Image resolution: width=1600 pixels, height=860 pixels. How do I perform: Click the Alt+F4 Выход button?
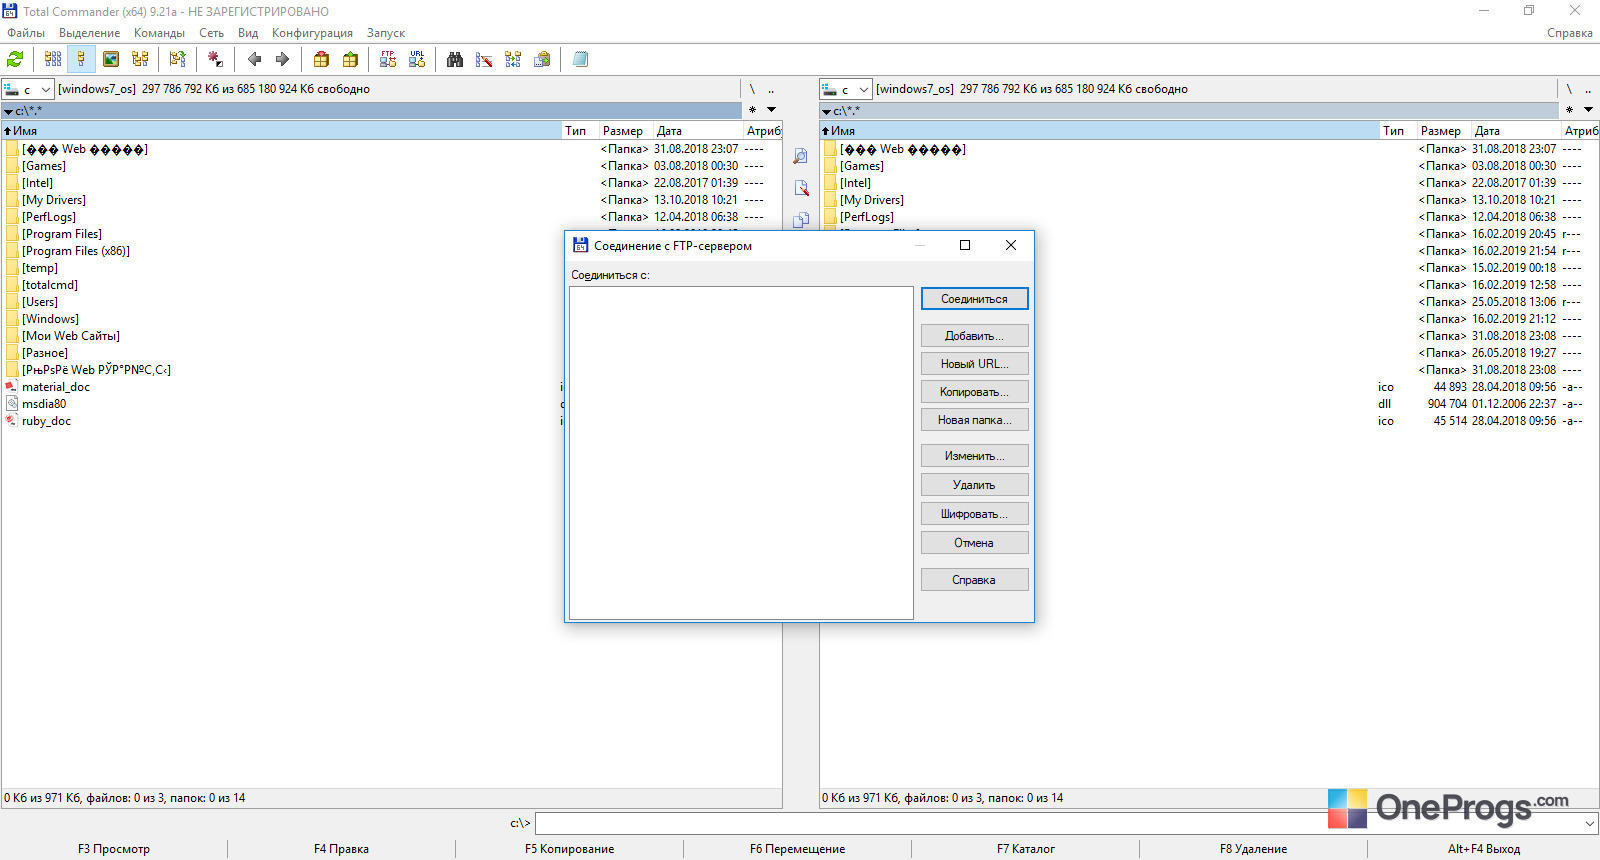coord(1484,849)
